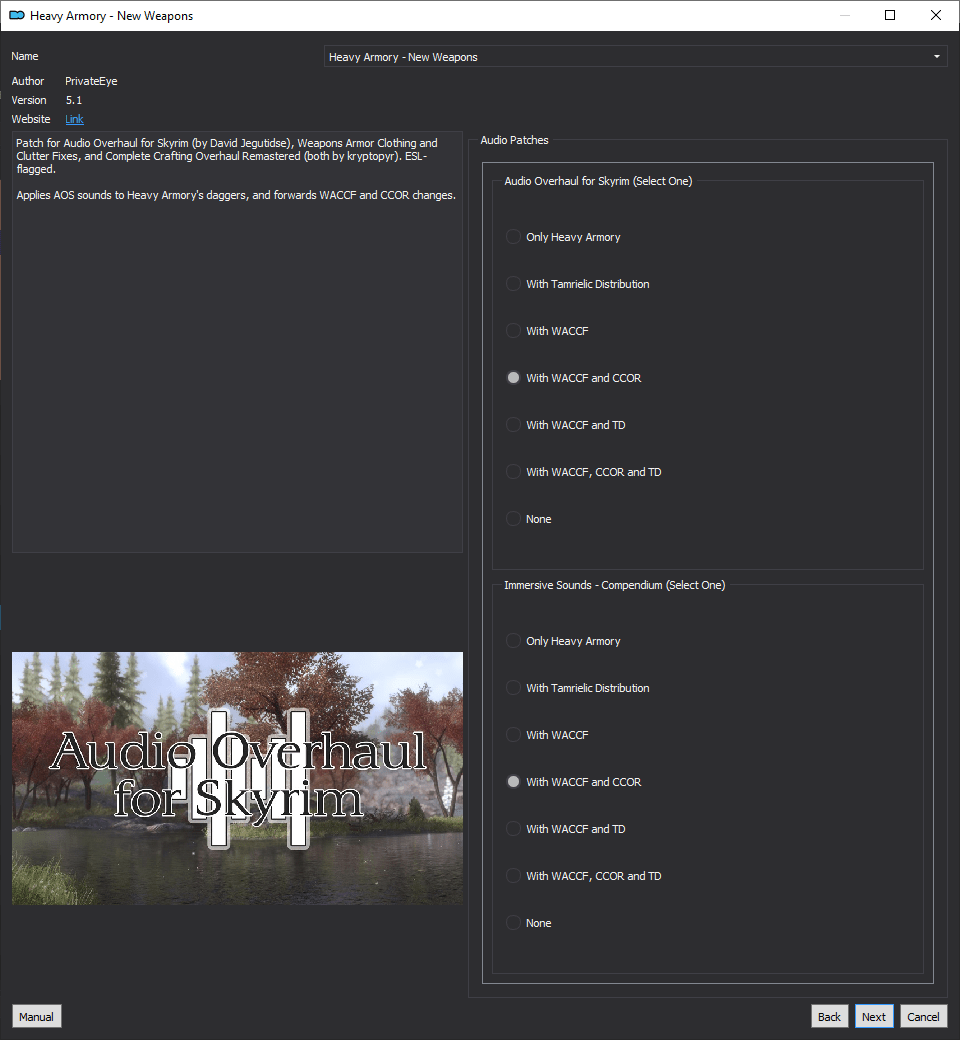Click the Immersive Sounds - Compendium (Select One) heading
This screenshot has height=1040, width=960.
(x=614, y=585)
